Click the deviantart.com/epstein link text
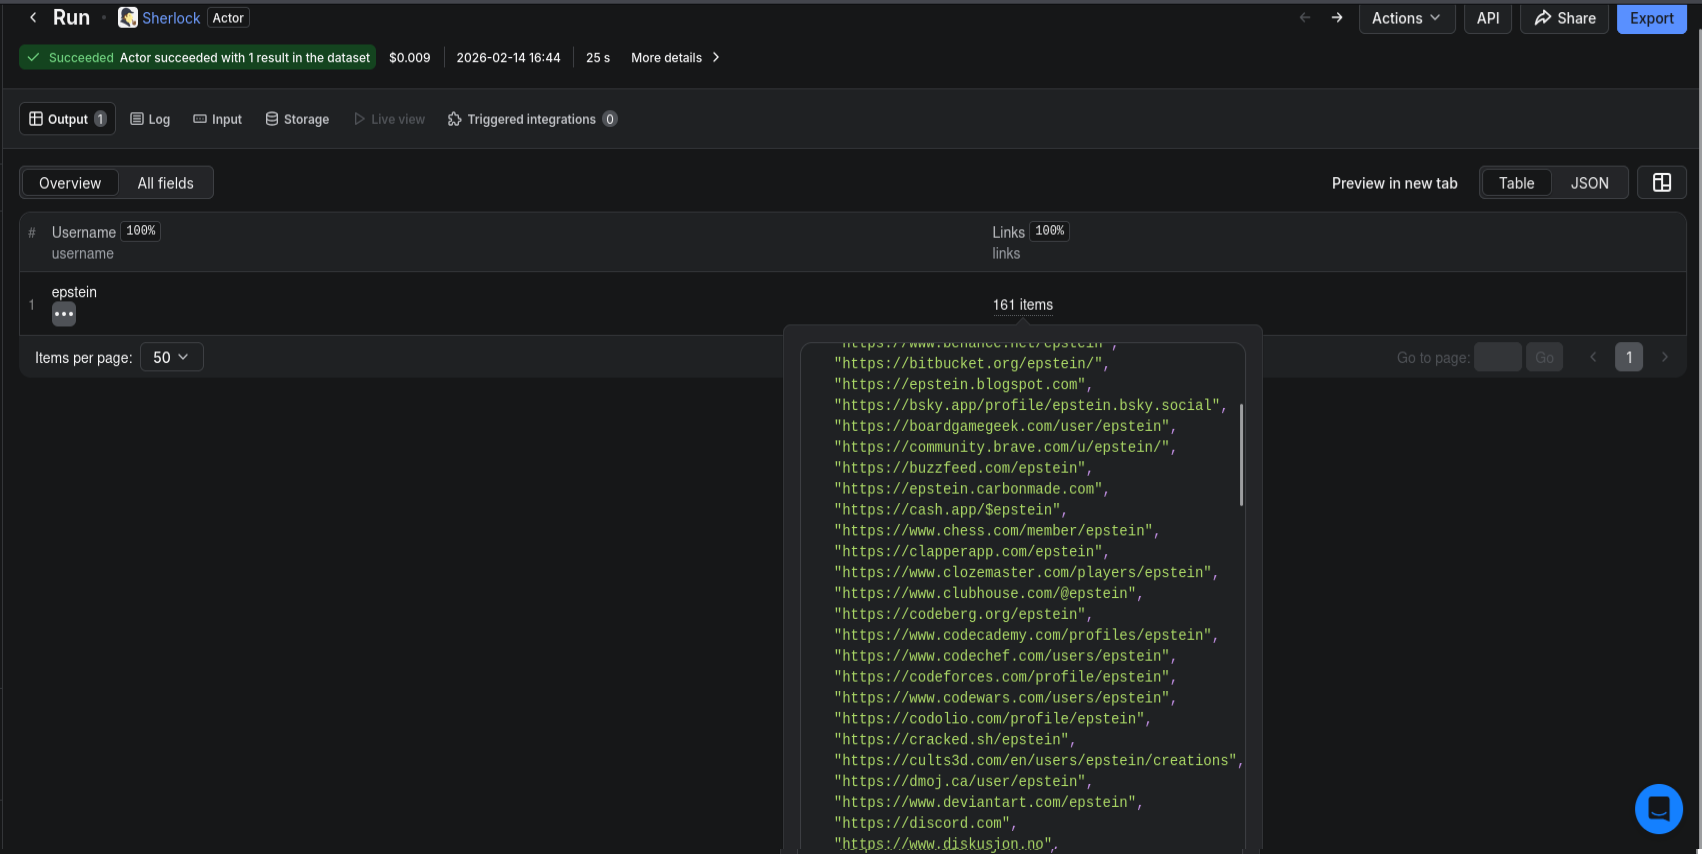 coord(985,805)
